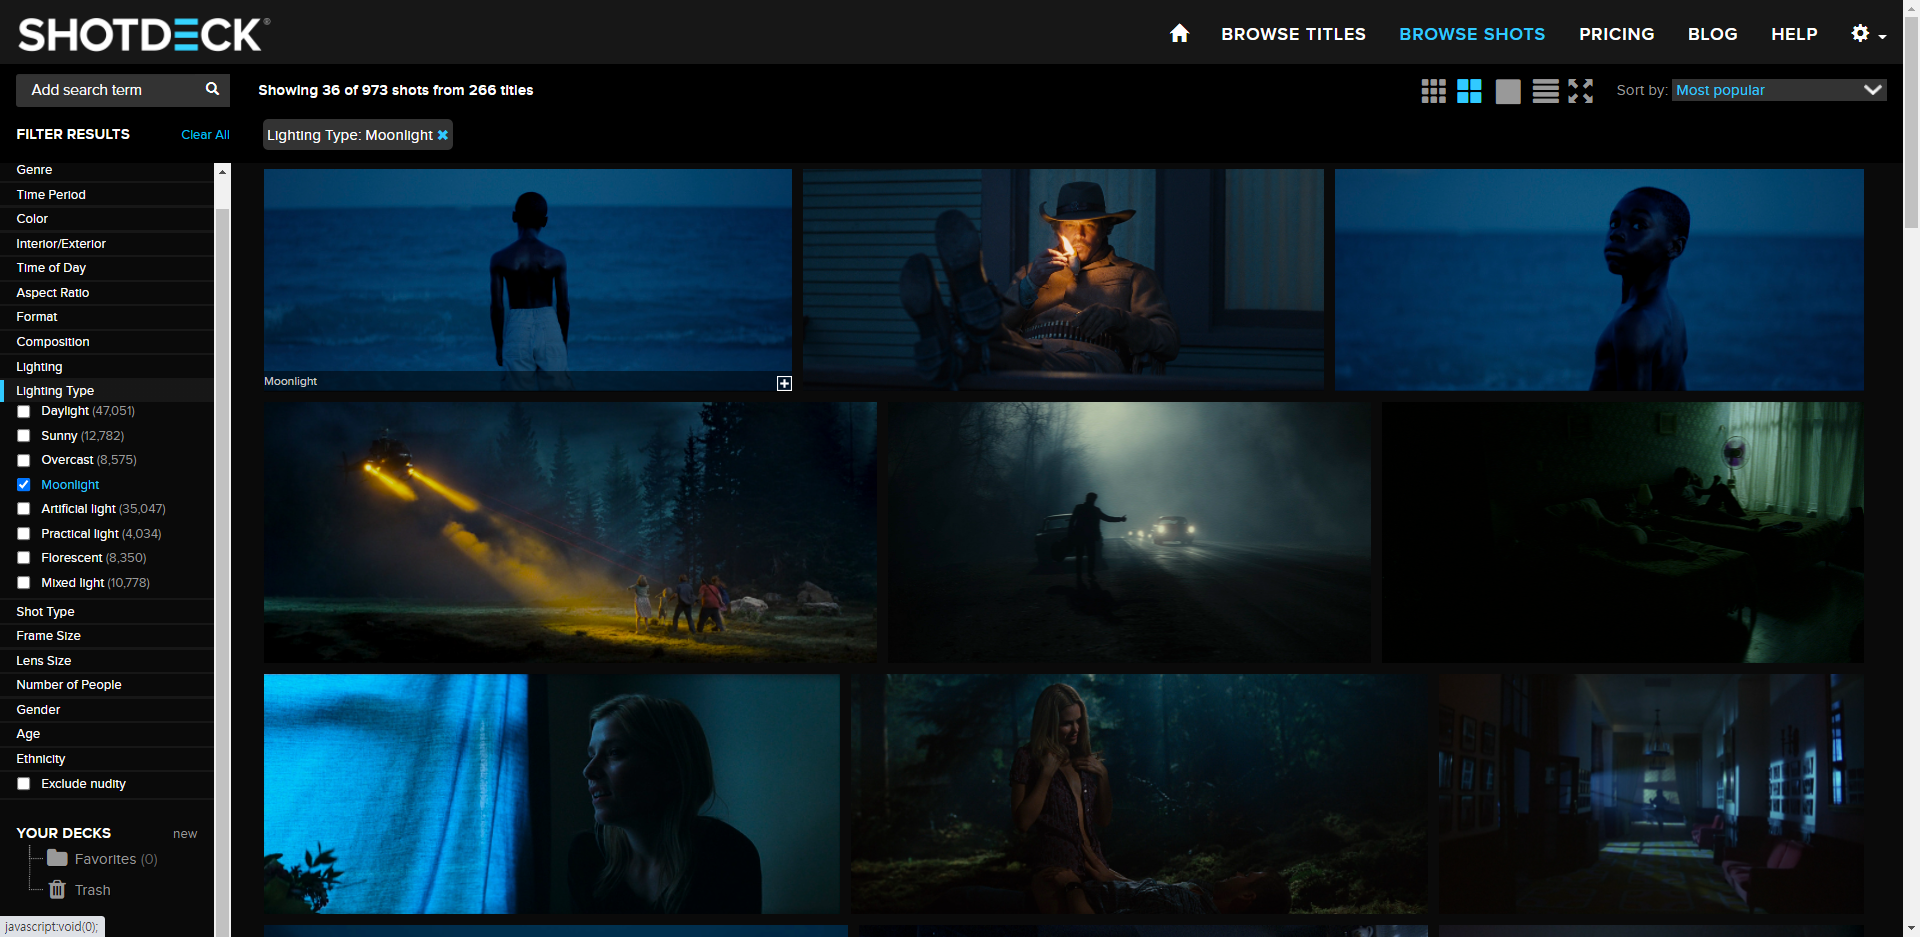The width and height of the screenshot is (1920, 937).
Task: Open the Blog page
Action: click(1712, 34)
